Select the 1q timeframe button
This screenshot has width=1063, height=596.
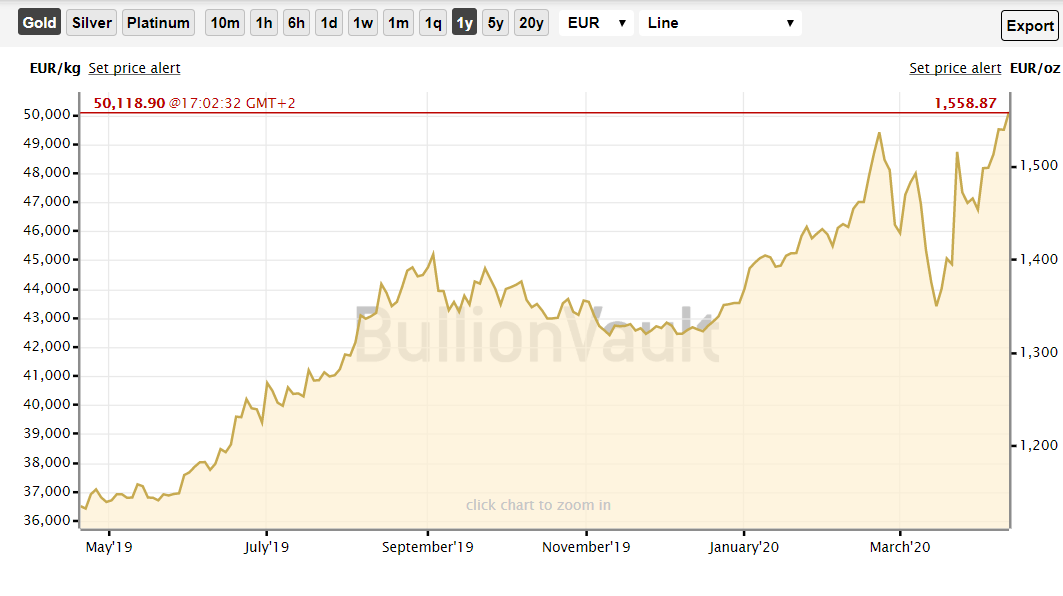pyautogui.click(x=432, y=22)
